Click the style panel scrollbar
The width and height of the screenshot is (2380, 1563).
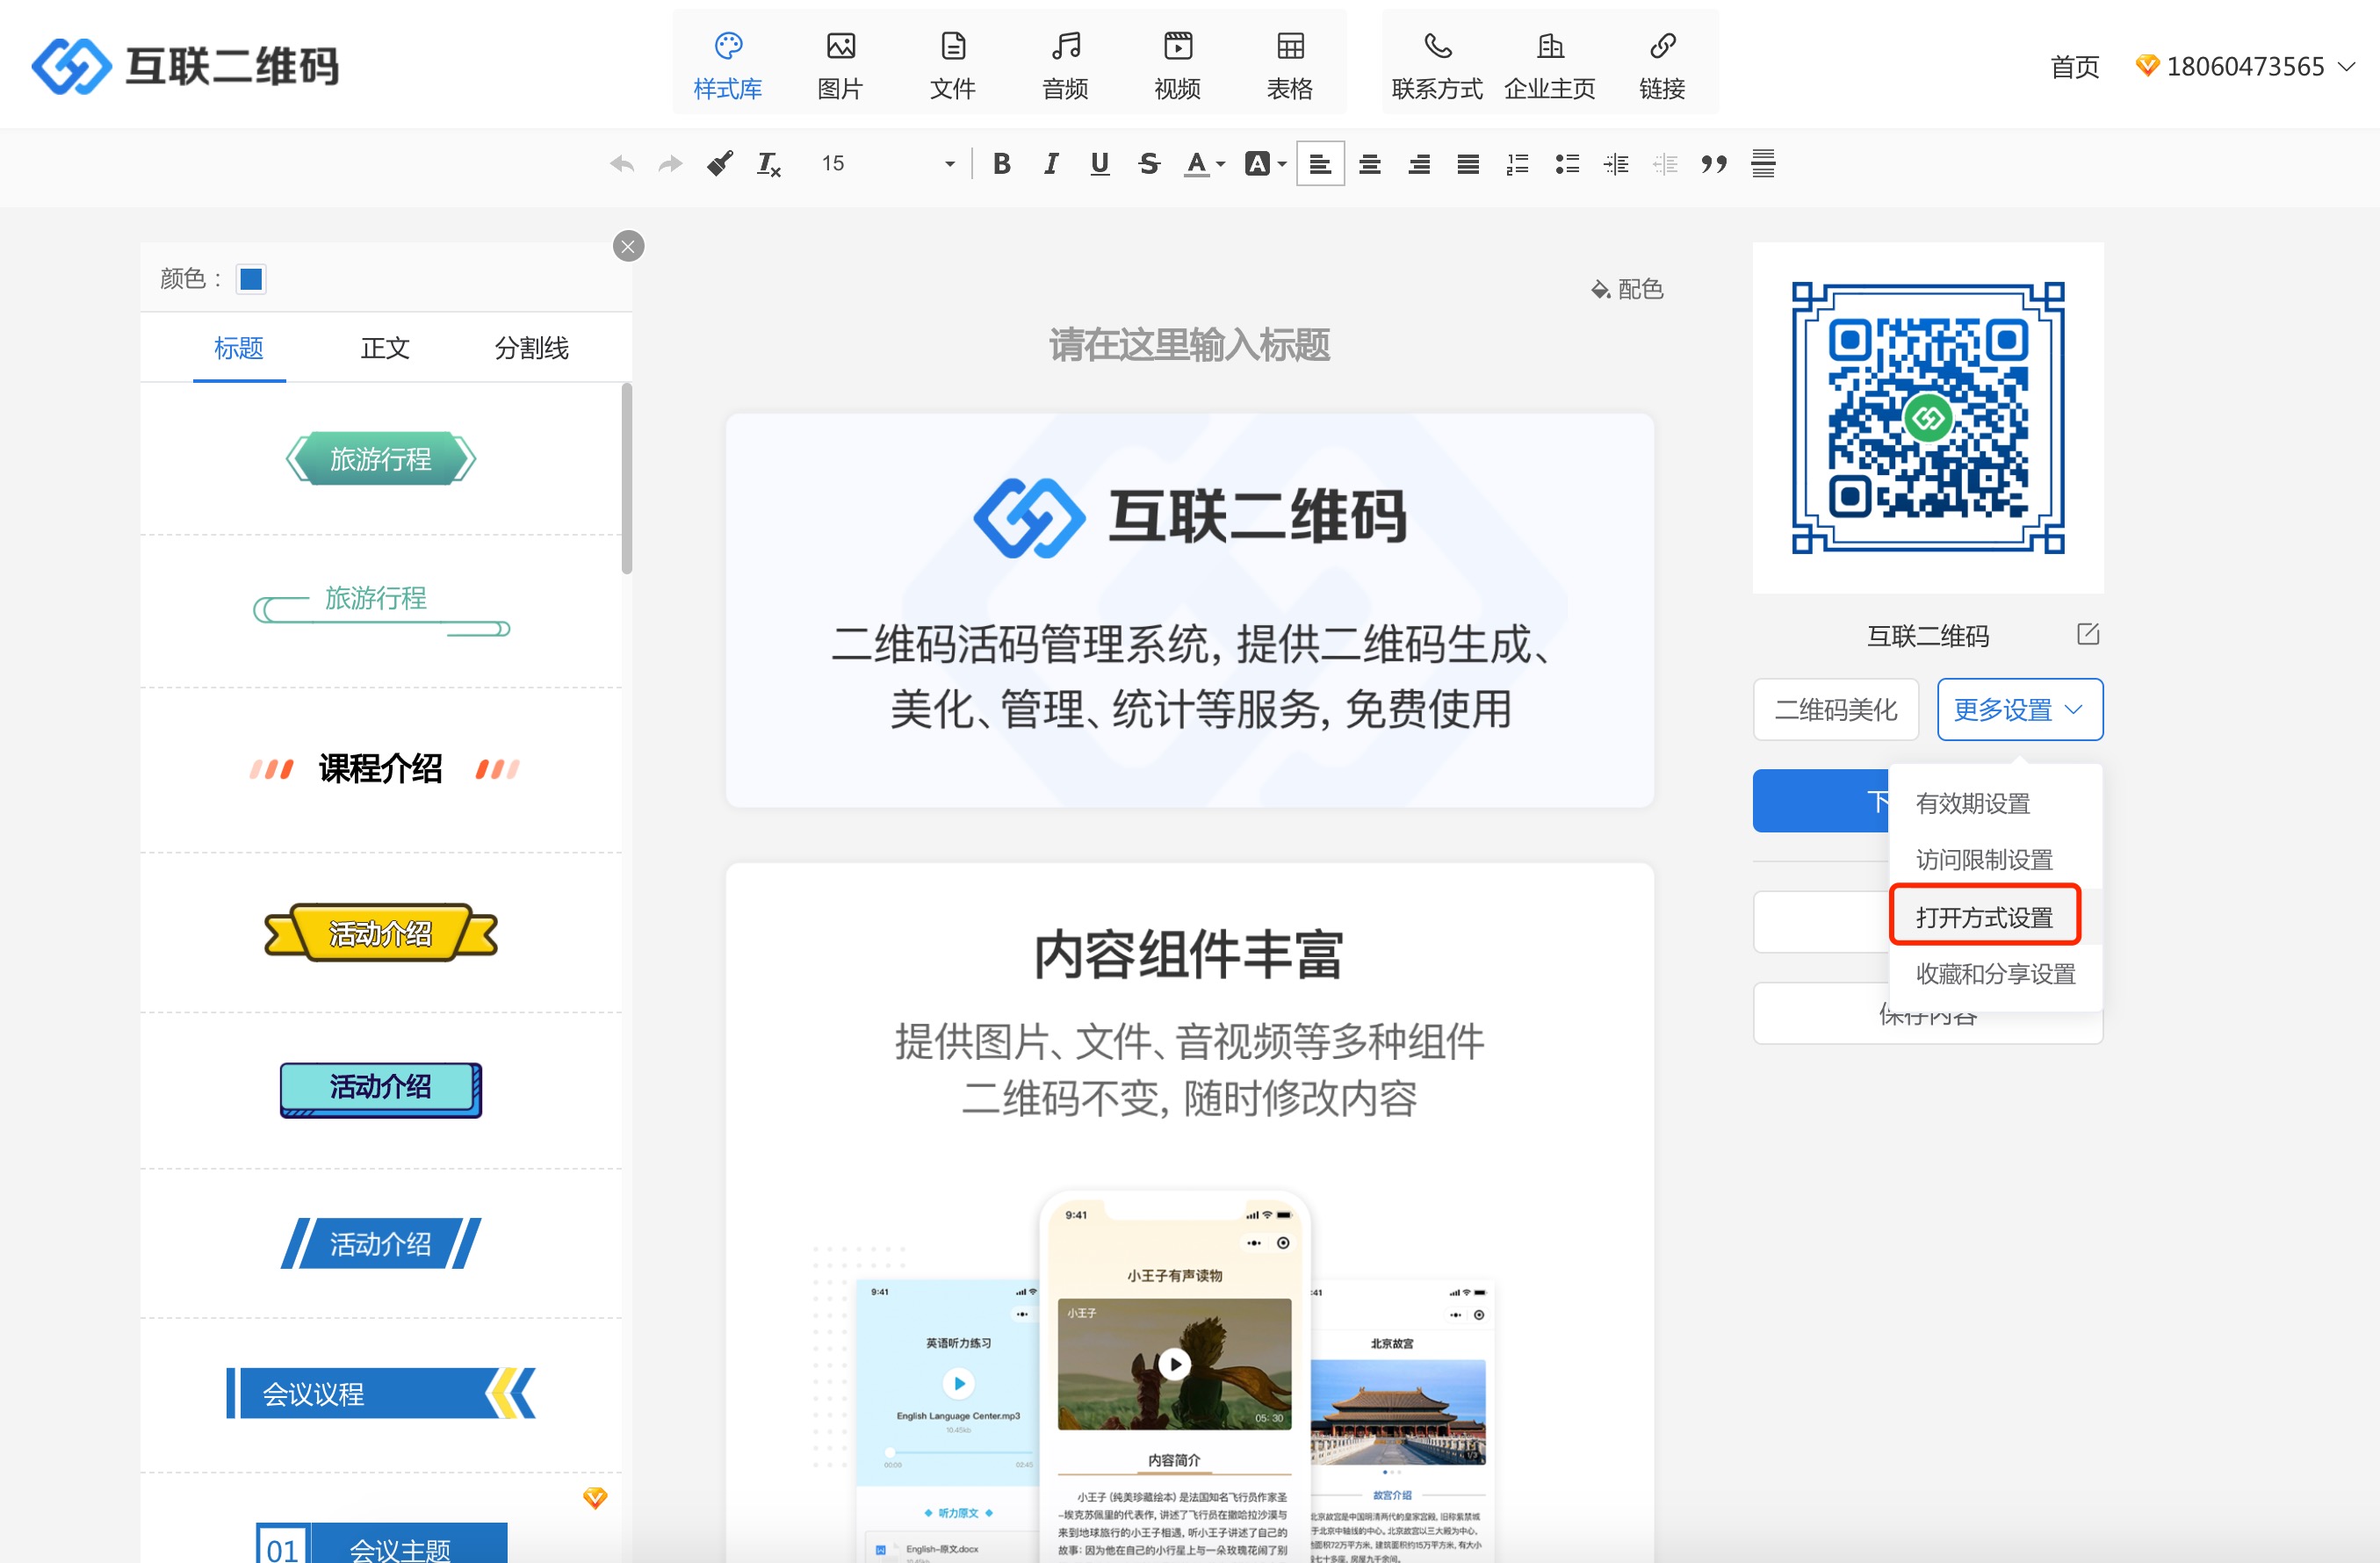627,478
